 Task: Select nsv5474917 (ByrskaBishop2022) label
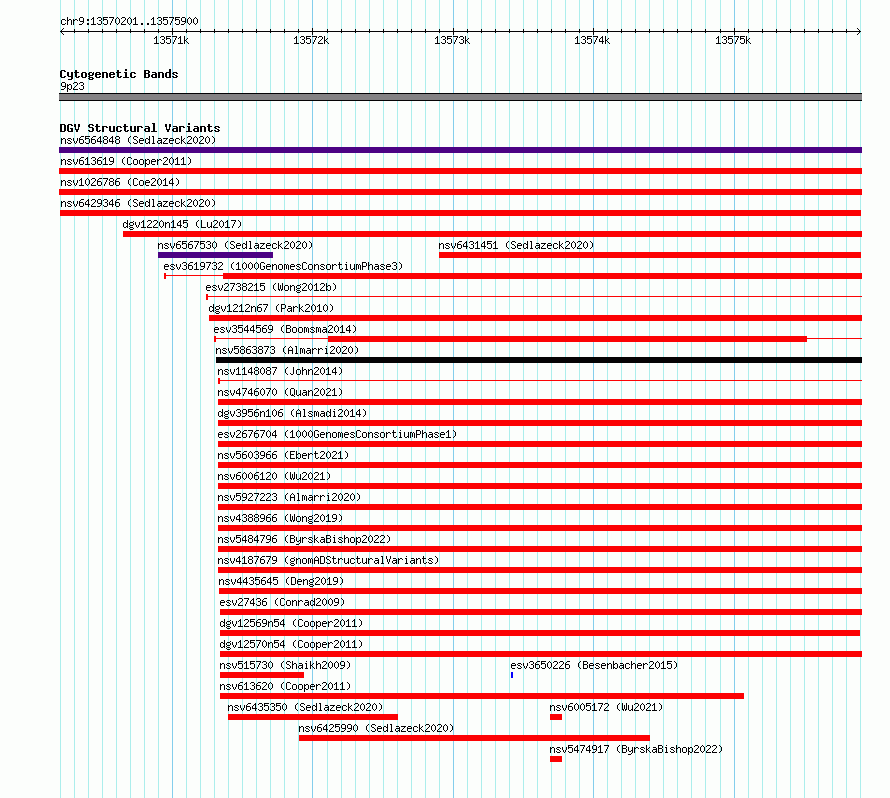click(636, 749)
